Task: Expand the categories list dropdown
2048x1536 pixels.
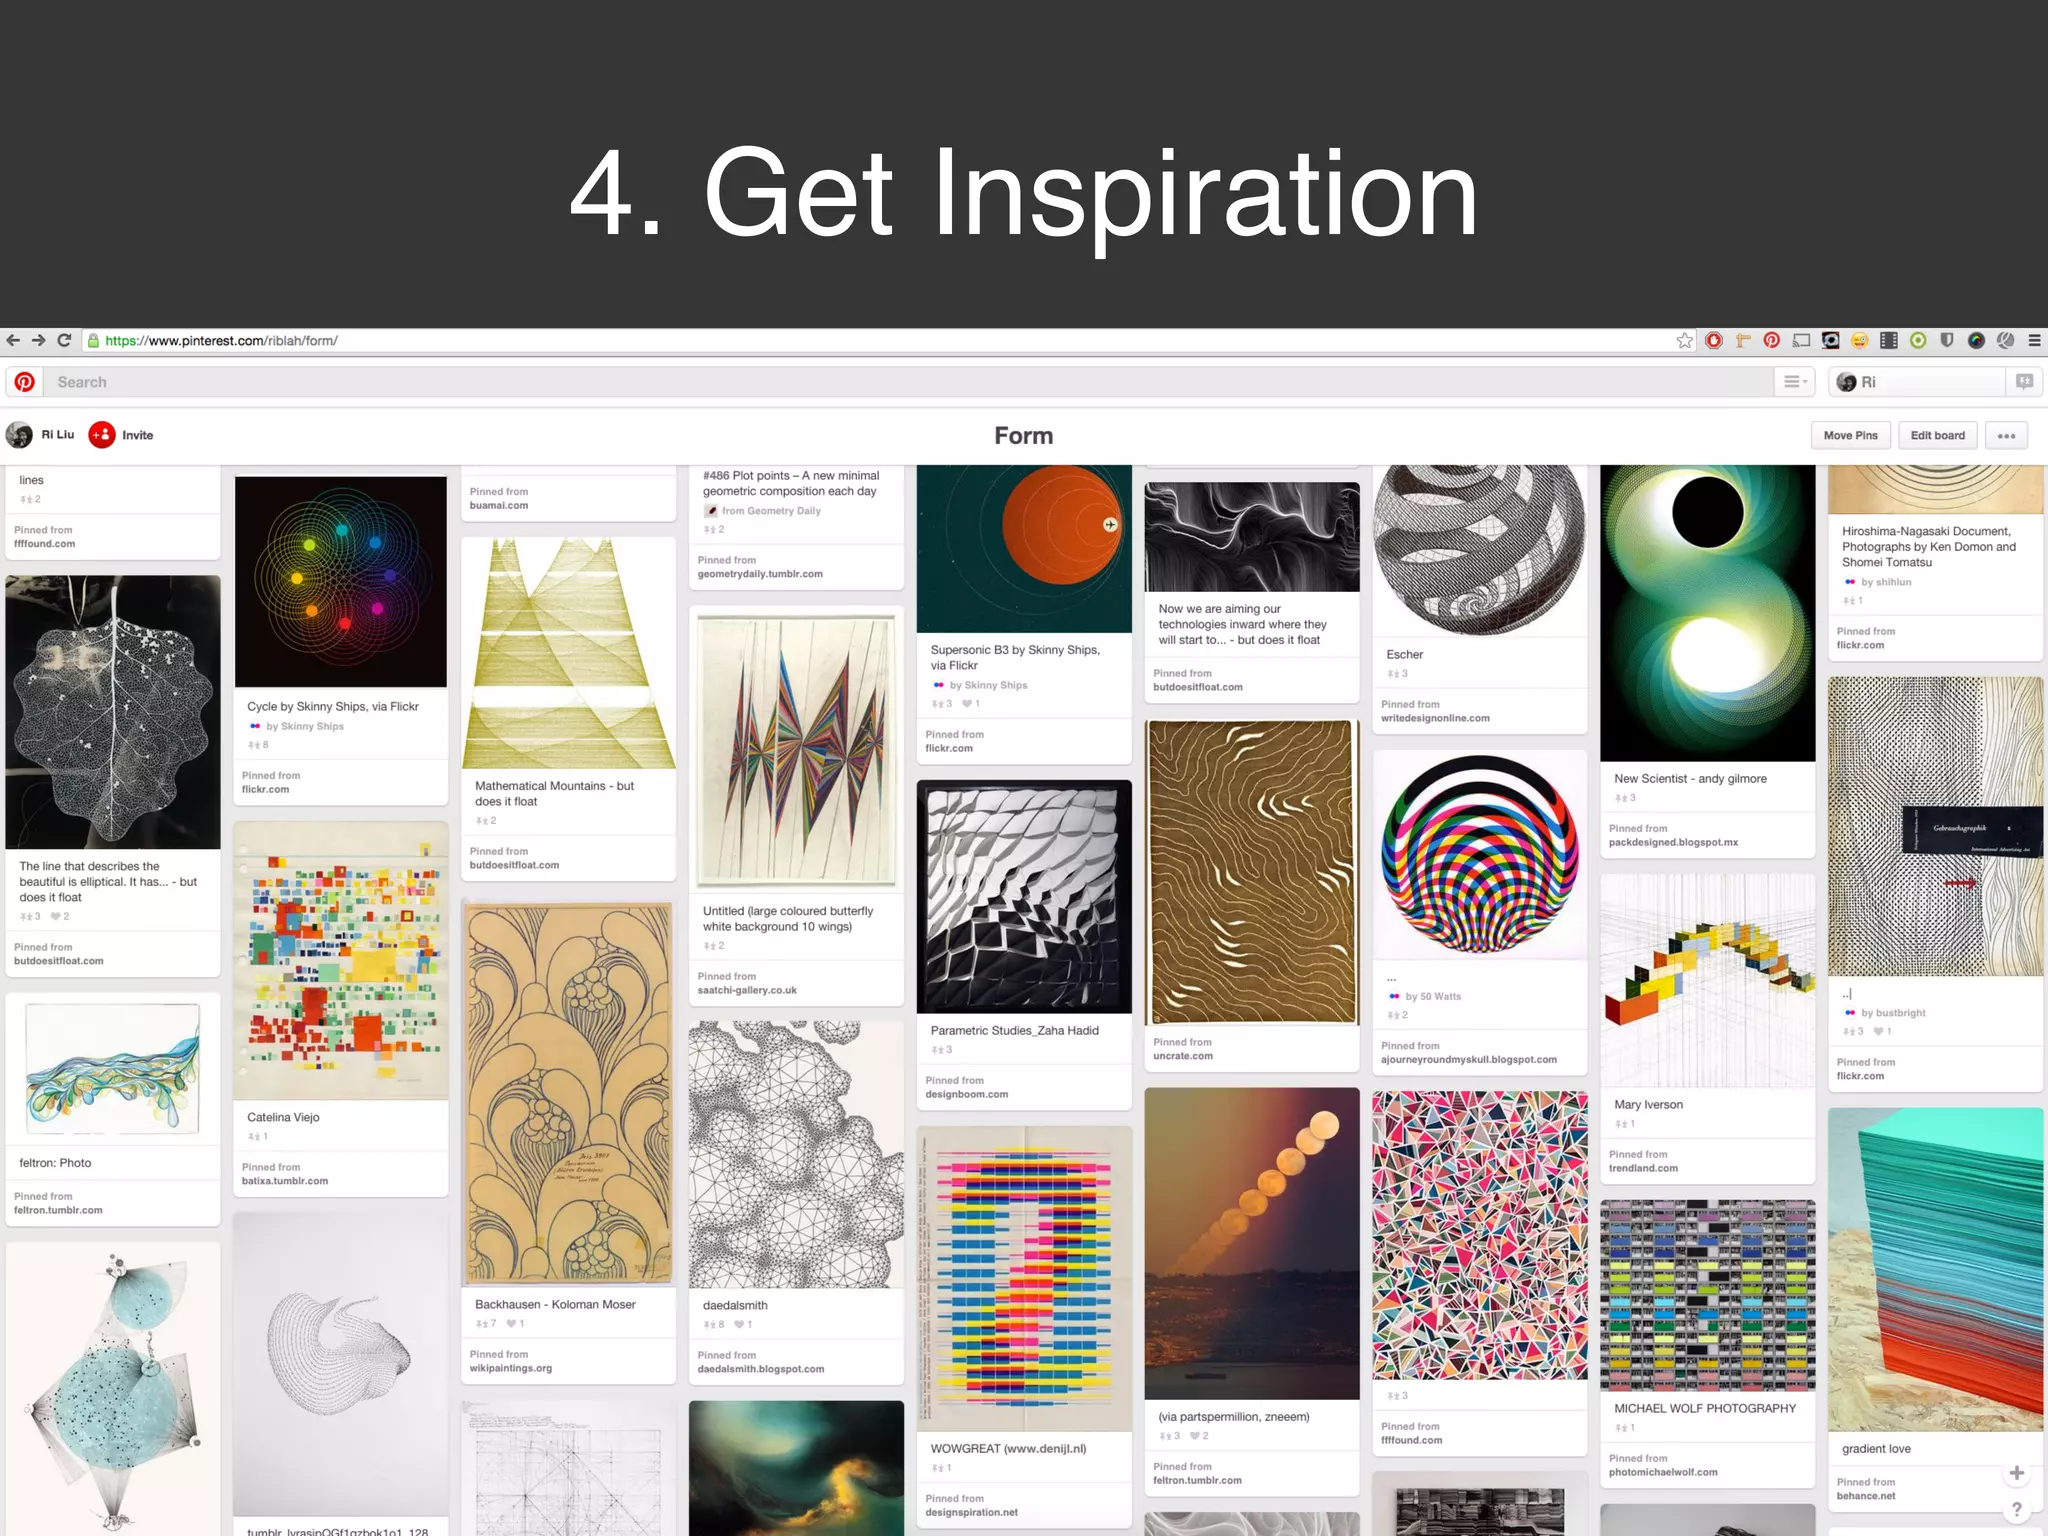Action: [1795, 382]
